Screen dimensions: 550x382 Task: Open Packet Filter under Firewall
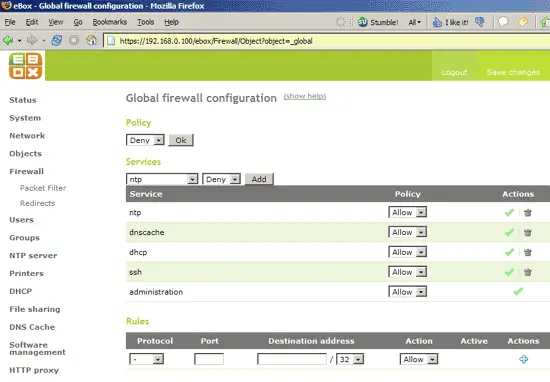click(x=43, y=188)
